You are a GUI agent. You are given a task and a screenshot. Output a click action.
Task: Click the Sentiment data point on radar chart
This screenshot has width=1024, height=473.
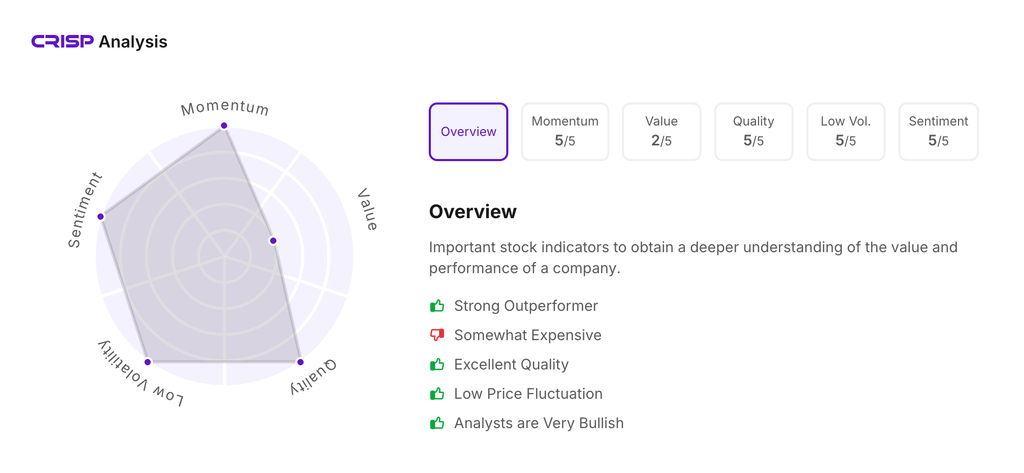point(101,216)
